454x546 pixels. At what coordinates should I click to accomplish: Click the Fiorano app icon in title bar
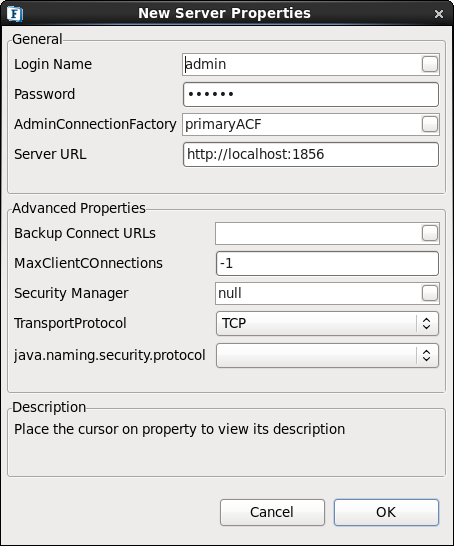coord(15,14)
